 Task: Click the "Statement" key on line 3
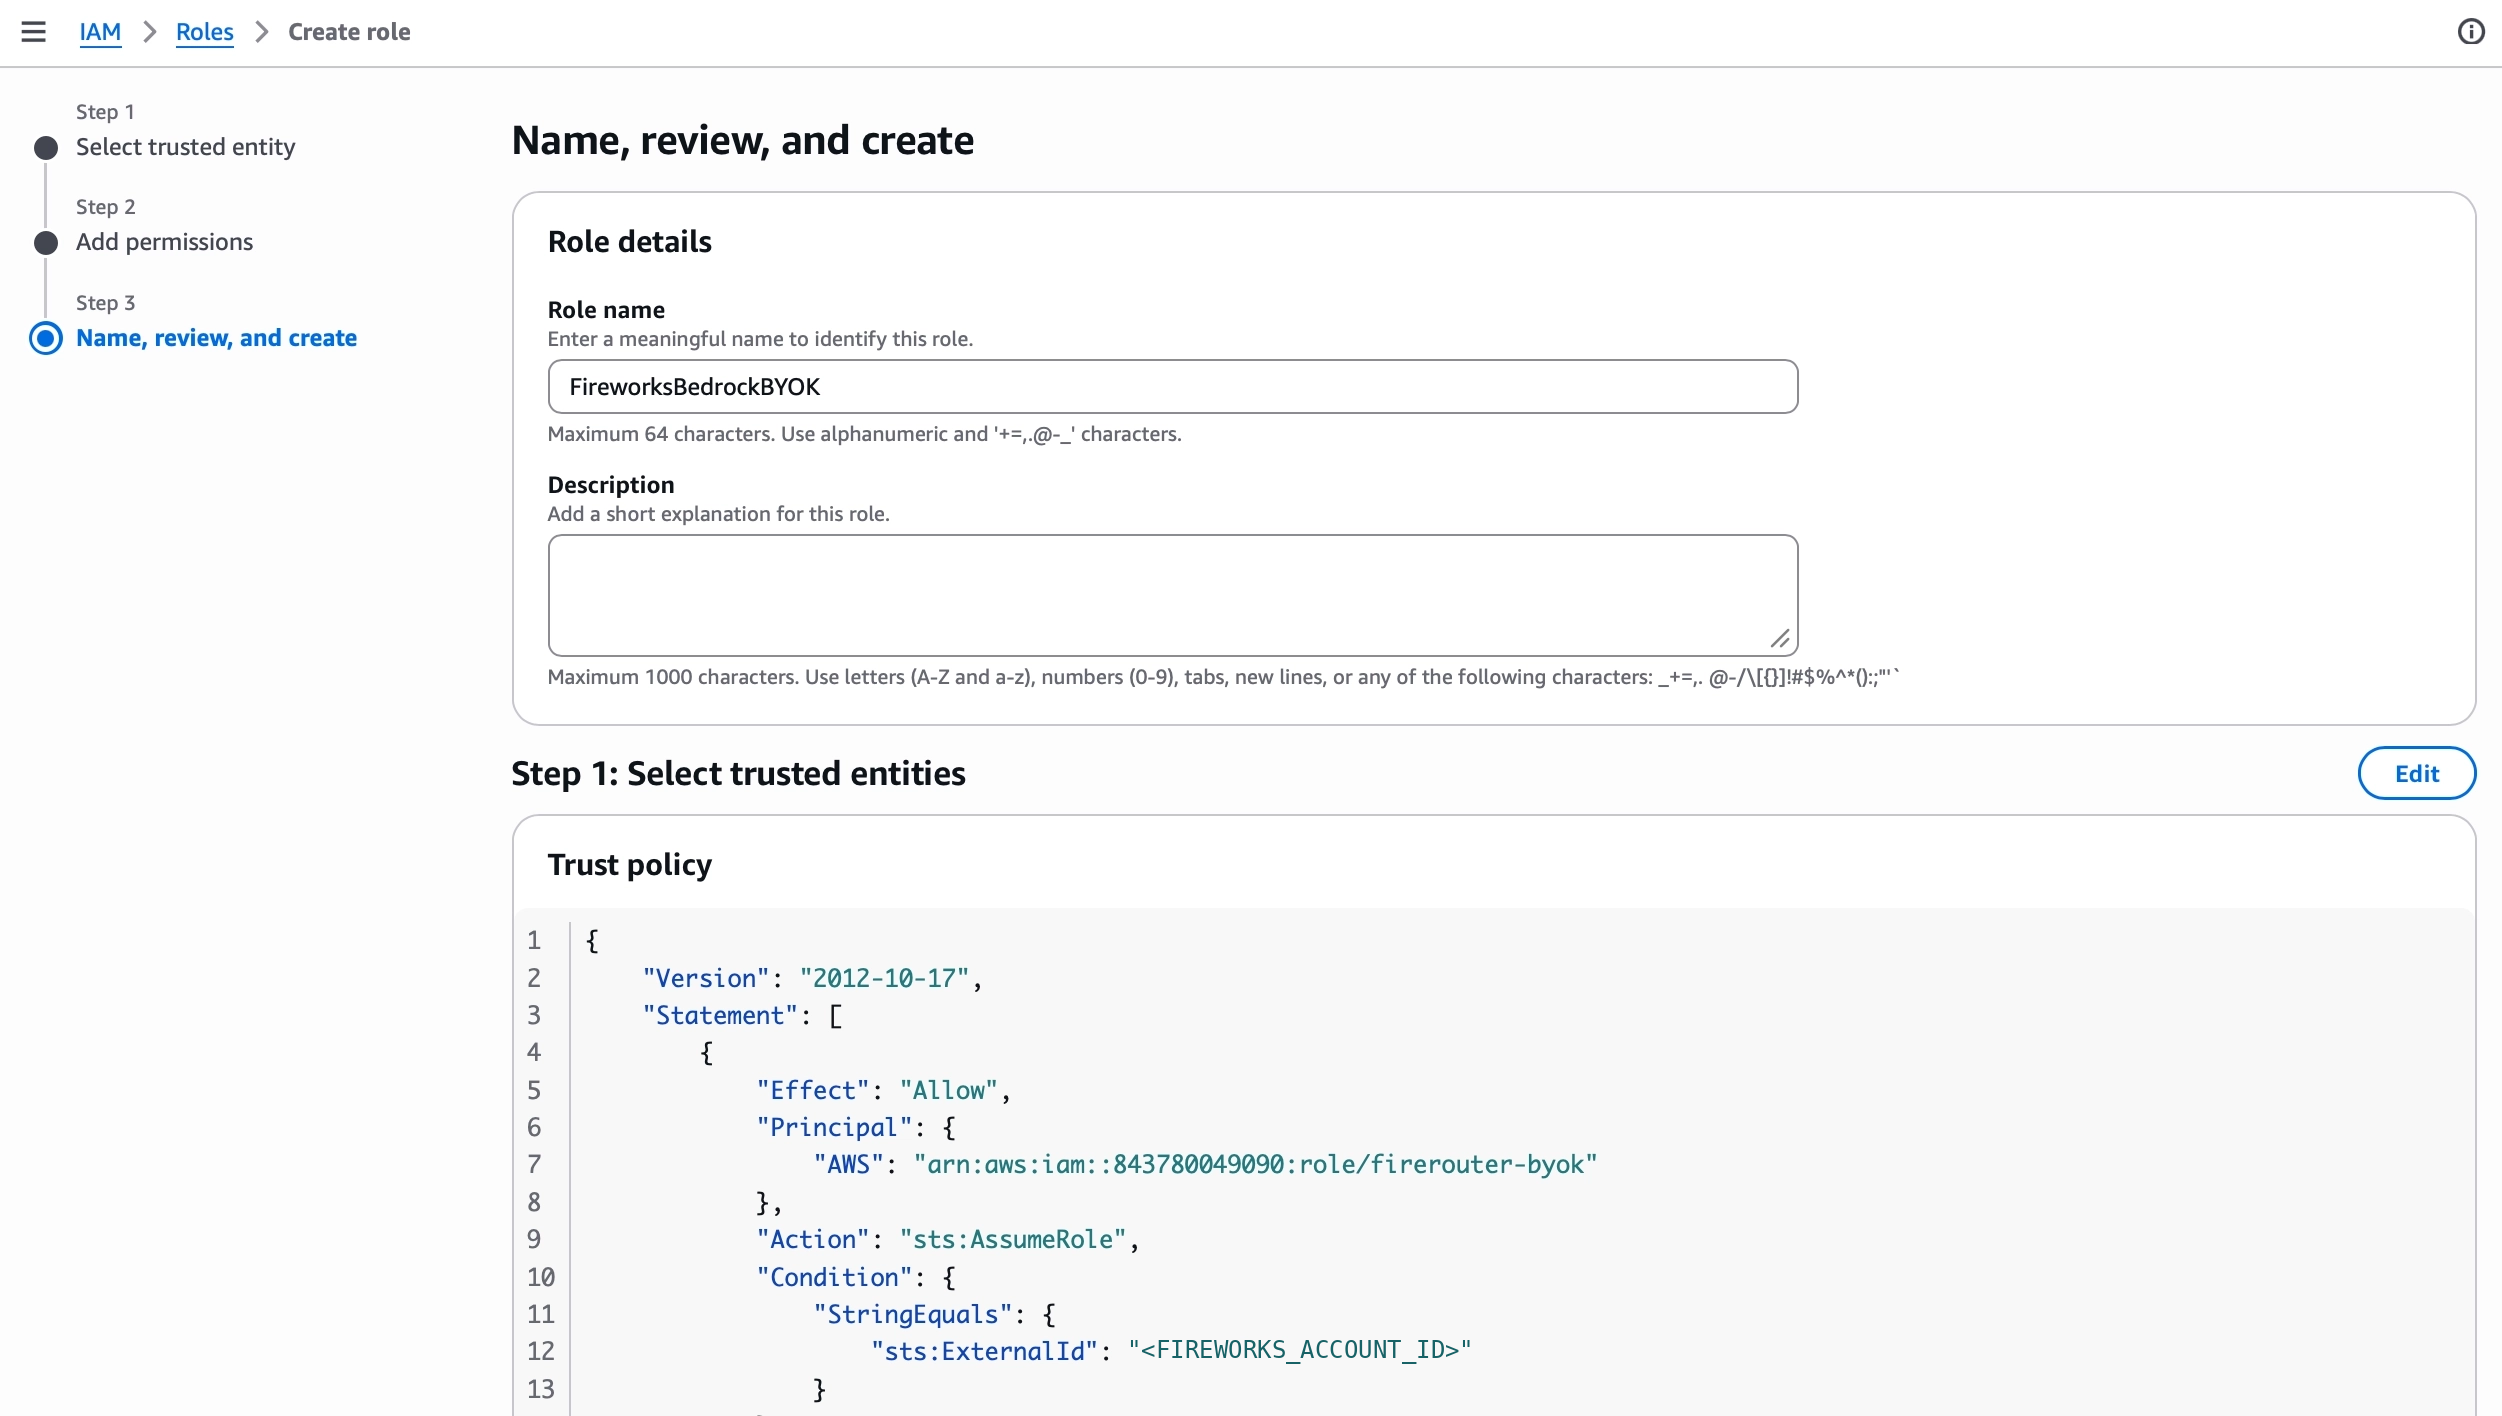tap(720, 1015)
